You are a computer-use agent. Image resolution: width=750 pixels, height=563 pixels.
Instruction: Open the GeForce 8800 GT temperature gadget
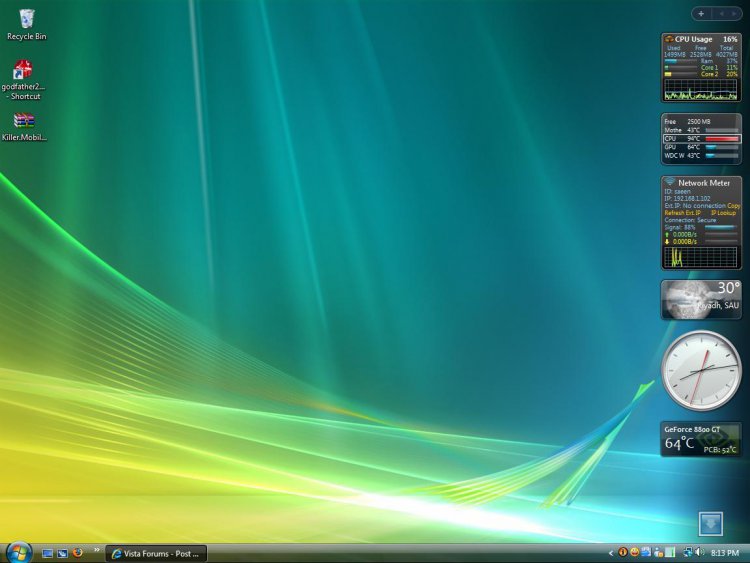pyautogui.click(x=701, y=439)
